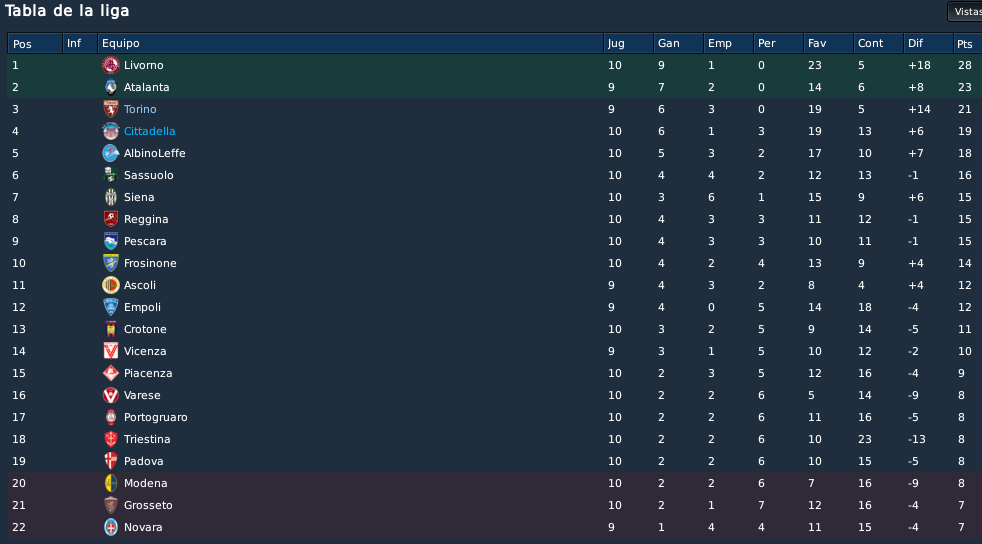Select the AlbinoLeffe team name
Screen dimensions: 982x544
[155, 153]
